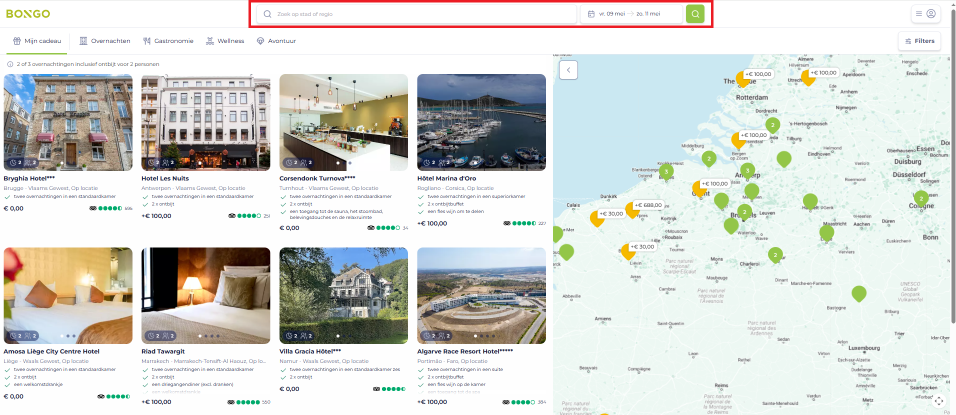Click the info icon above hotel listings
Screen dimensions: 956x415
tap(8, 64)
